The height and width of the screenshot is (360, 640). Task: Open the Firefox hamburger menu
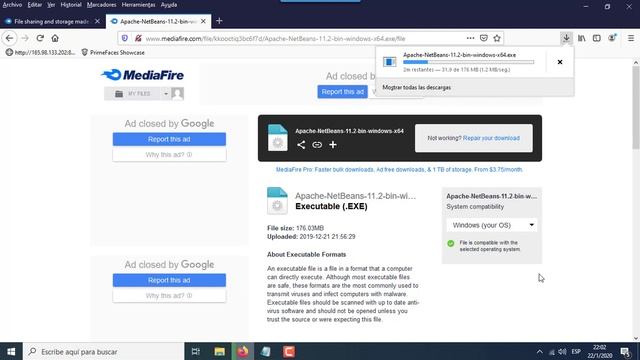coord(631,38)
